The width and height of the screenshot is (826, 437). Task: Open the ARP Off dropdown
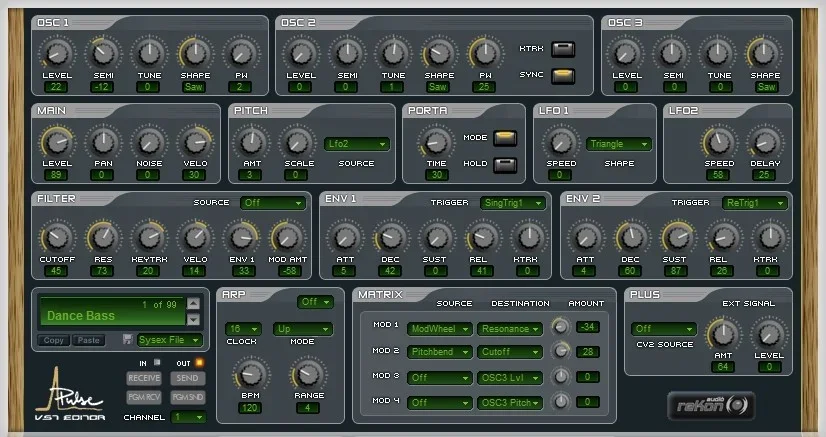tap(315, 302)
